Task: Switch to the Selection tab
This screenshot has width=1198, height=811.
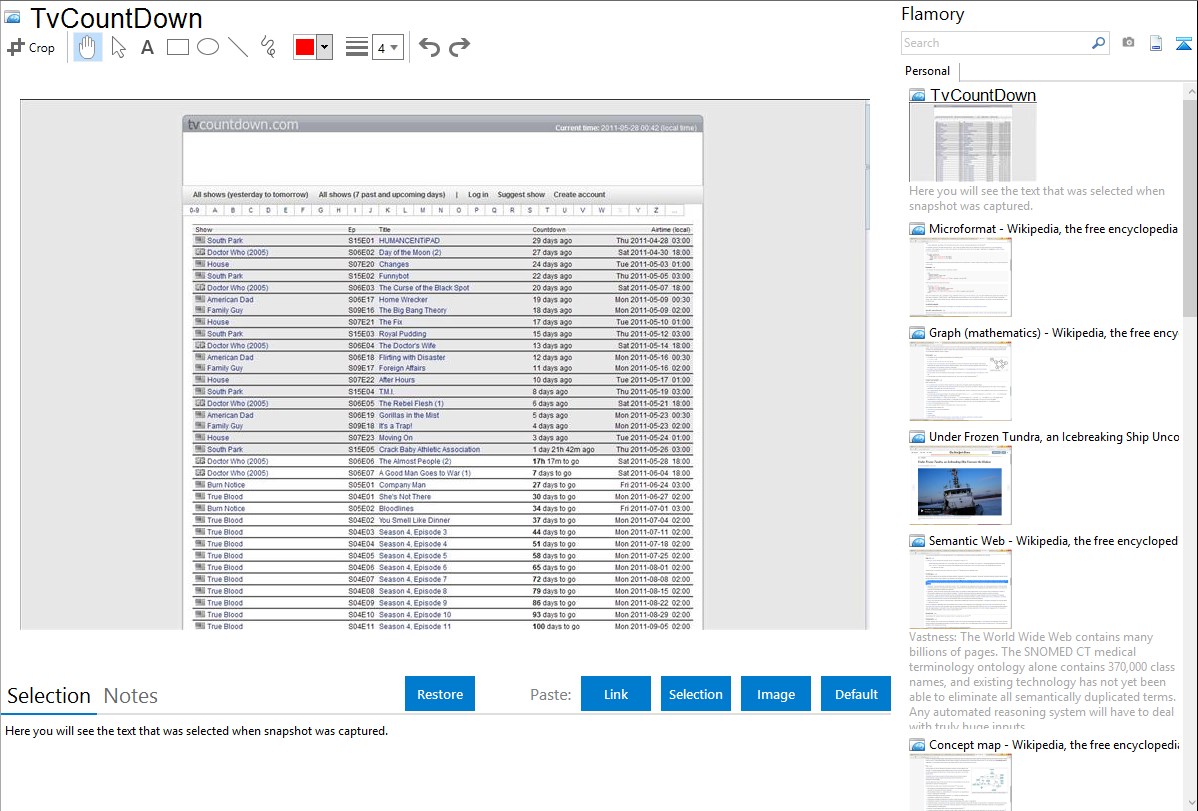Action: click(x=49, y=696)
